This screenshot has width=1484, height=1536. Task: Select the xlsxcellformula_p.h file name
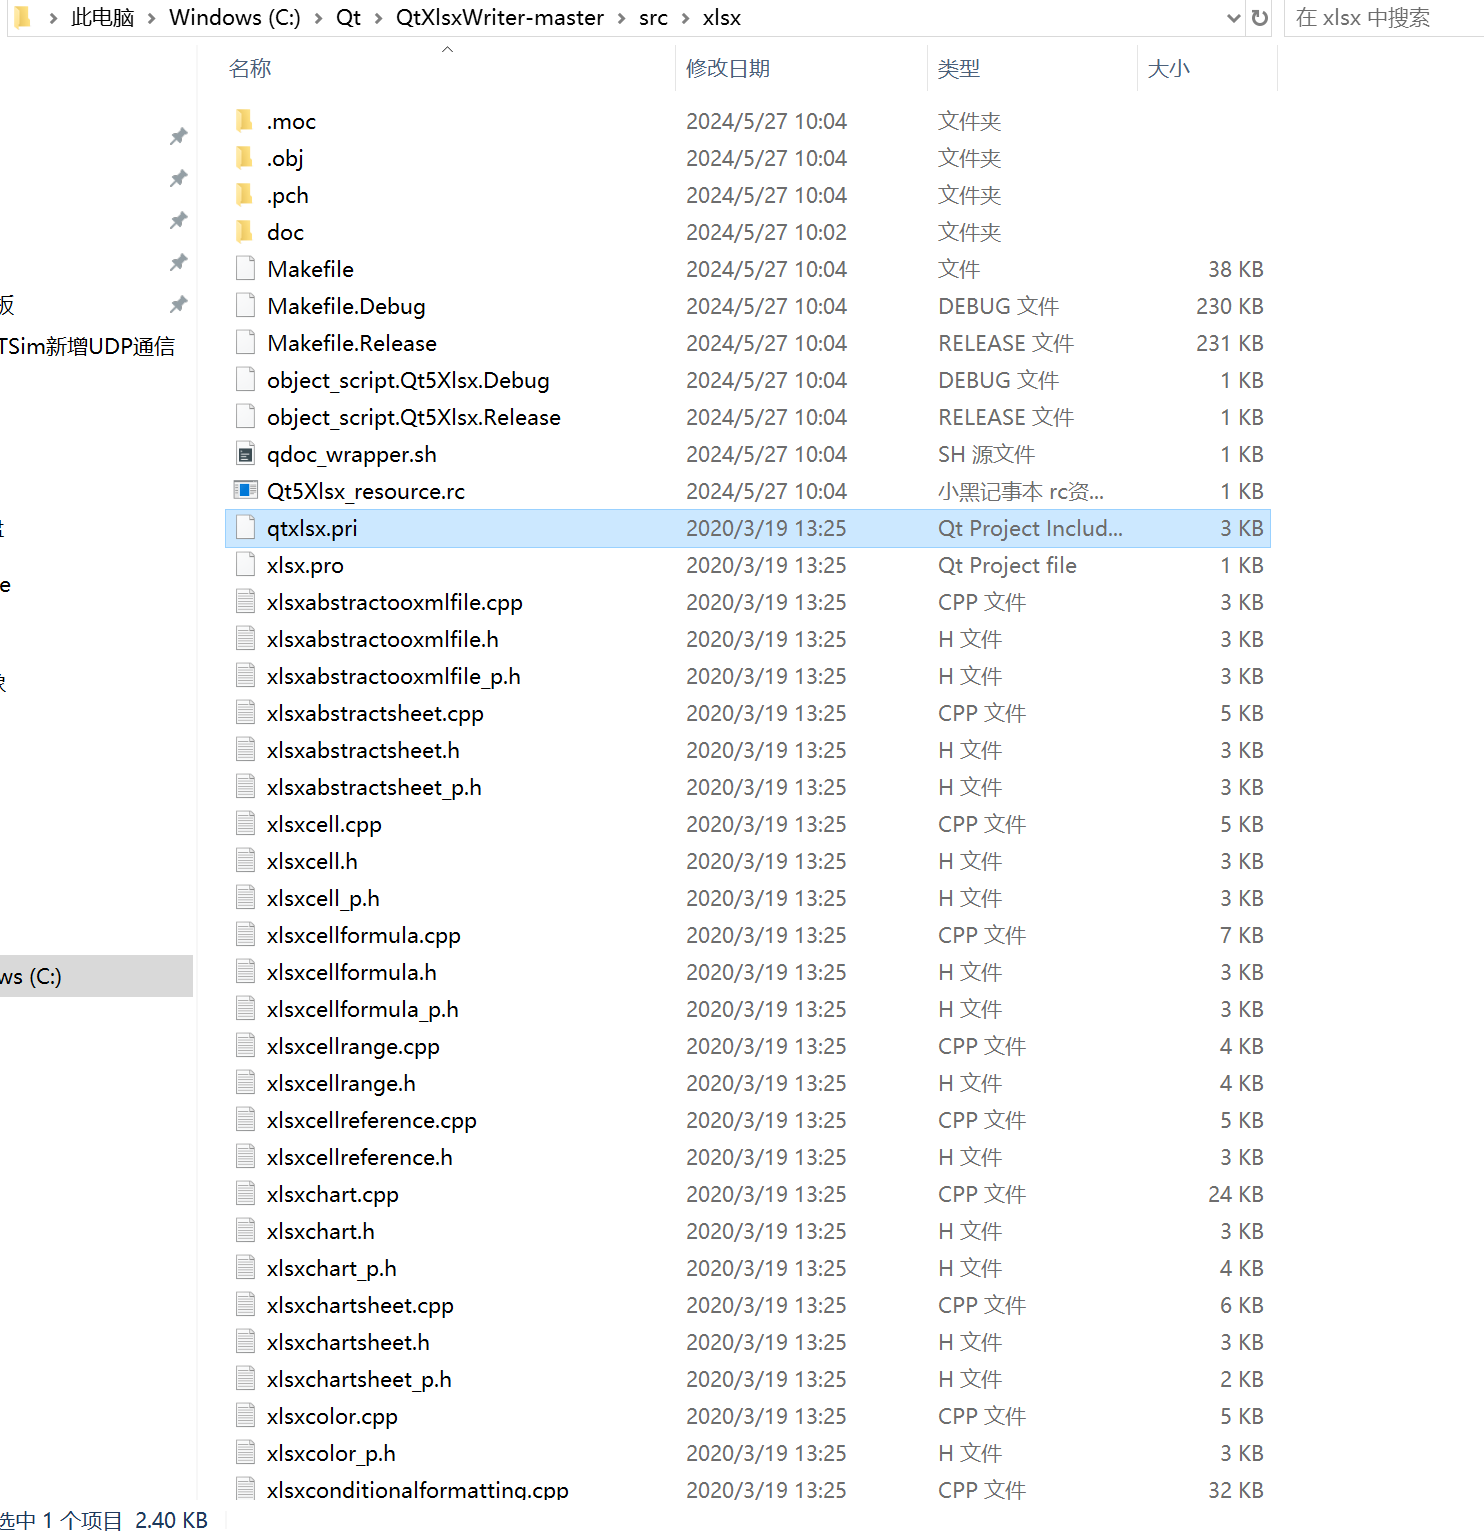tap(363, 1009)
